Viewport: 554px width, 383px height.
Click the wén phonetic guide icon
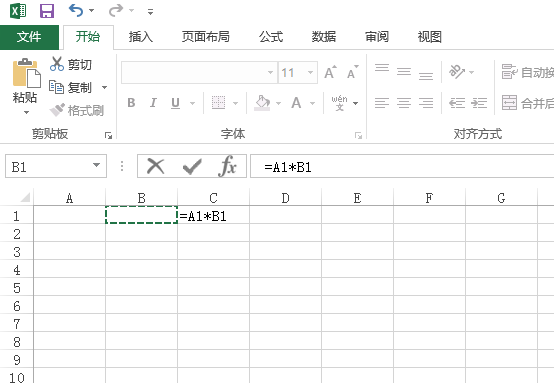339,103
